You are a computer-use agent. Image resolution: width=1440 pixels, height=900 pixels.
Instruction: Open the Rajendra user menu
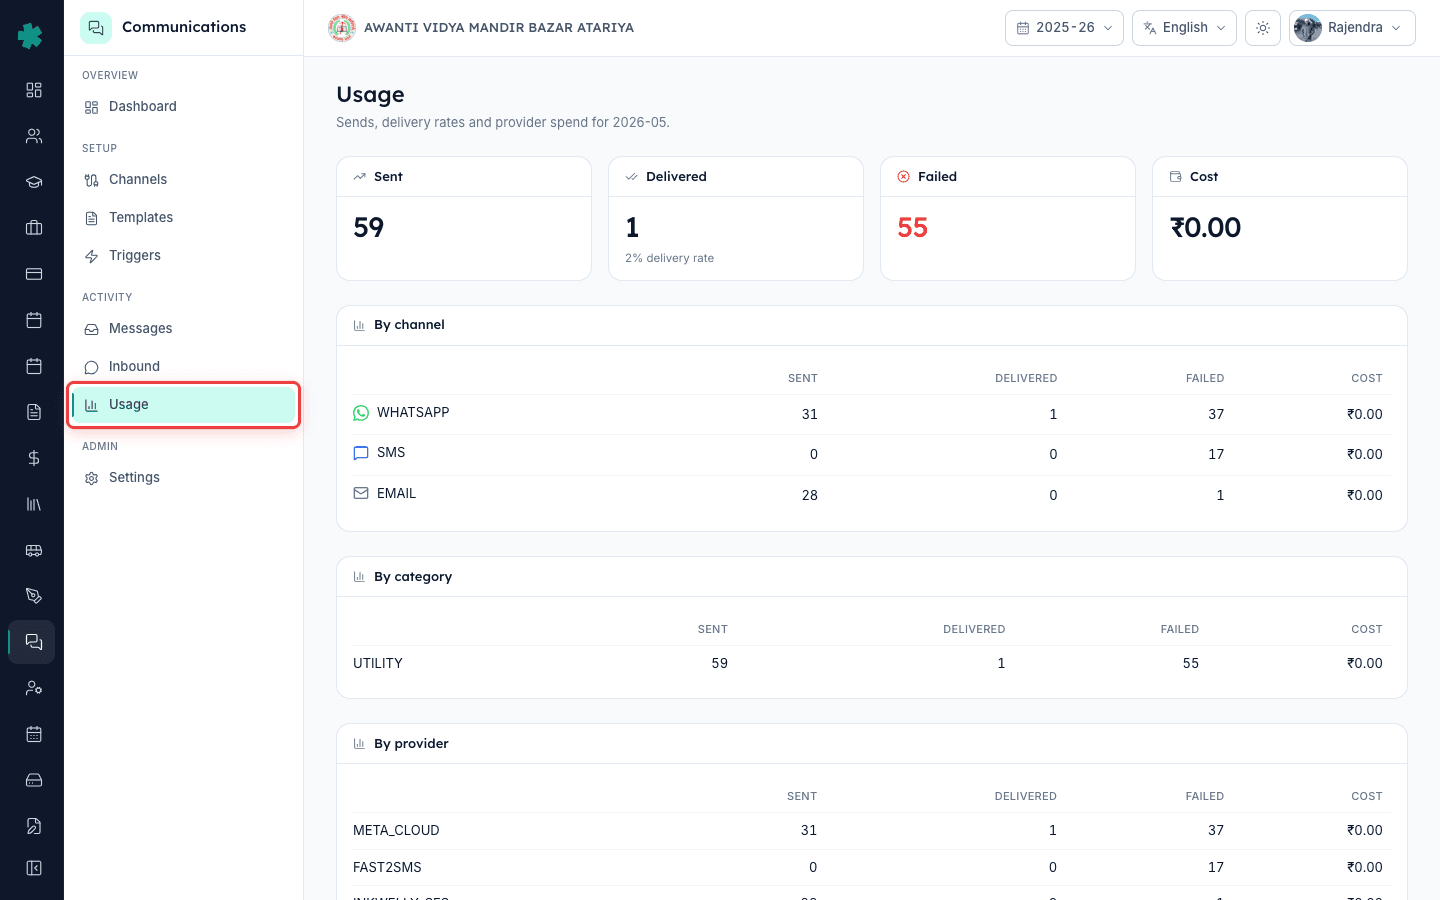[x=1352, y=28]
